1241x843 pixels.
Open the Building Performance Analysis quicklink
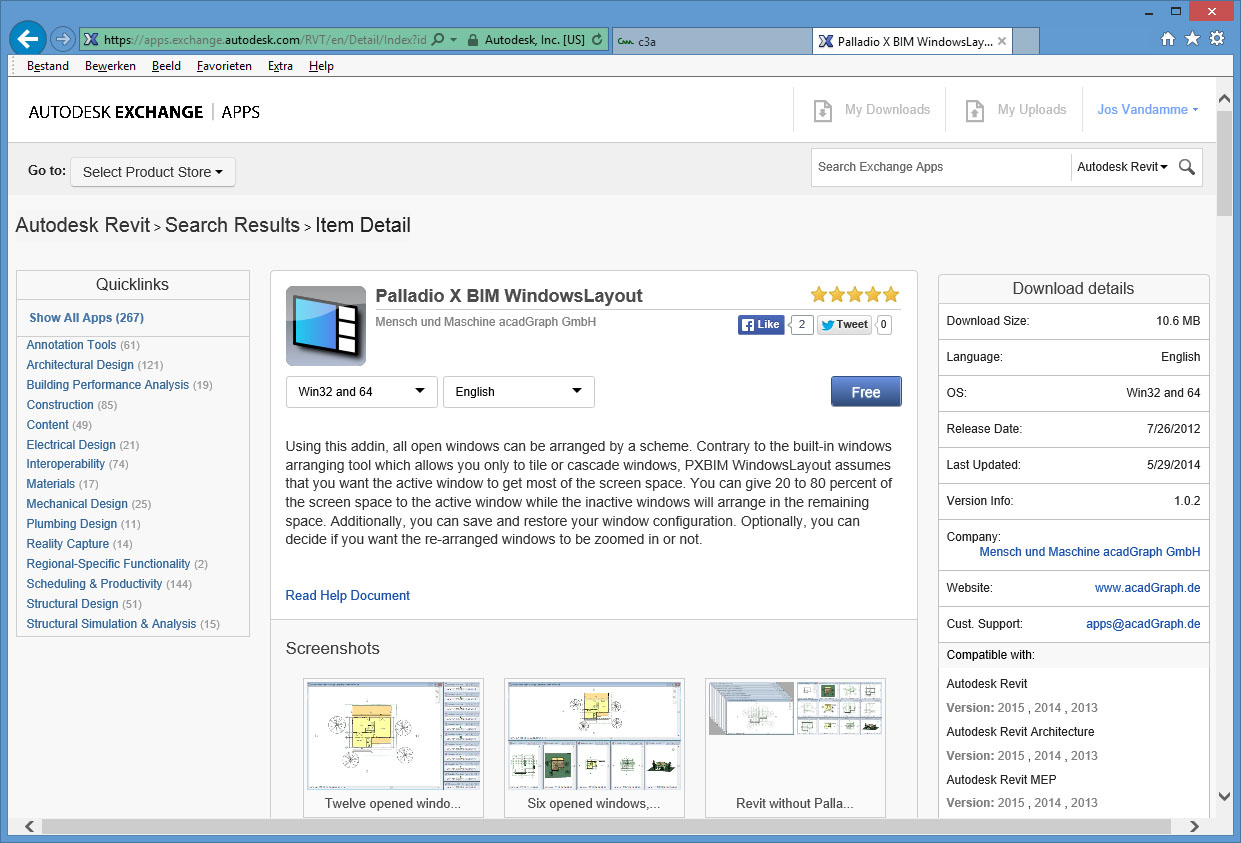point(107,385)
